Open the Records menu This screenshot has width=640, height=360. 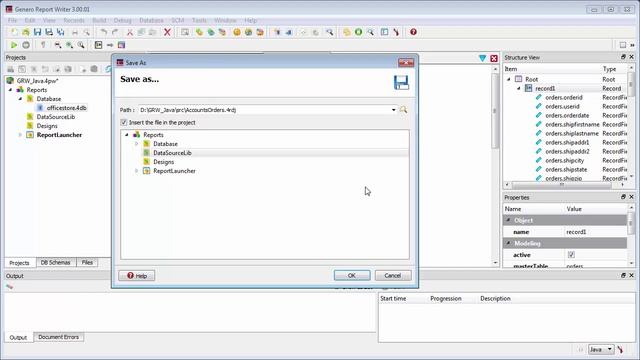pyautogui.click(x=74, y=20)
